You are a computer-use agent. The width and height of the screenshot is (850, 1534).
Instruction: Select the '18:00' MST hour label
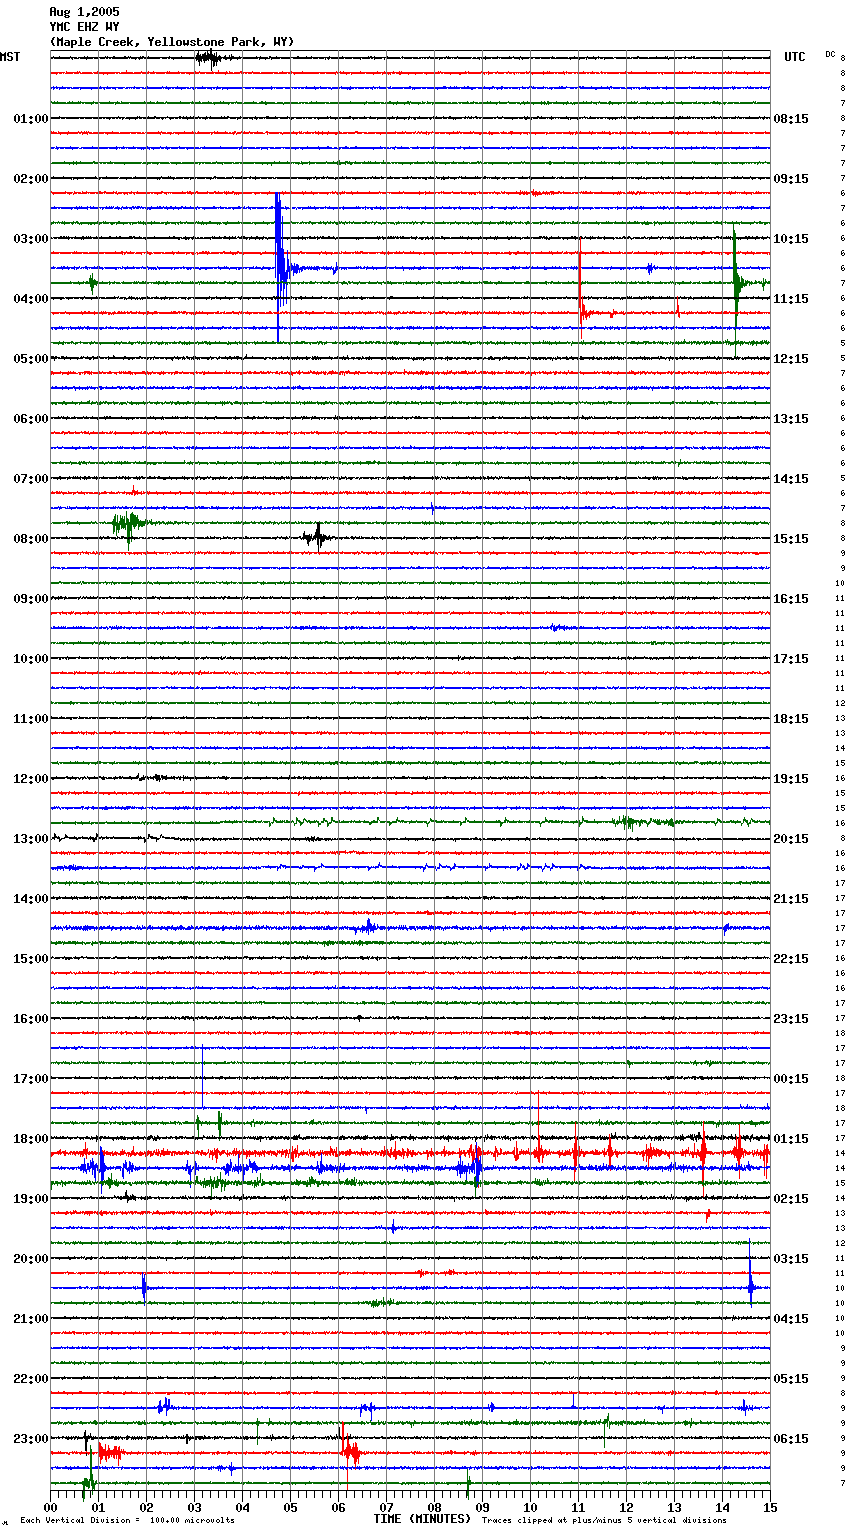pos(31,1139)
